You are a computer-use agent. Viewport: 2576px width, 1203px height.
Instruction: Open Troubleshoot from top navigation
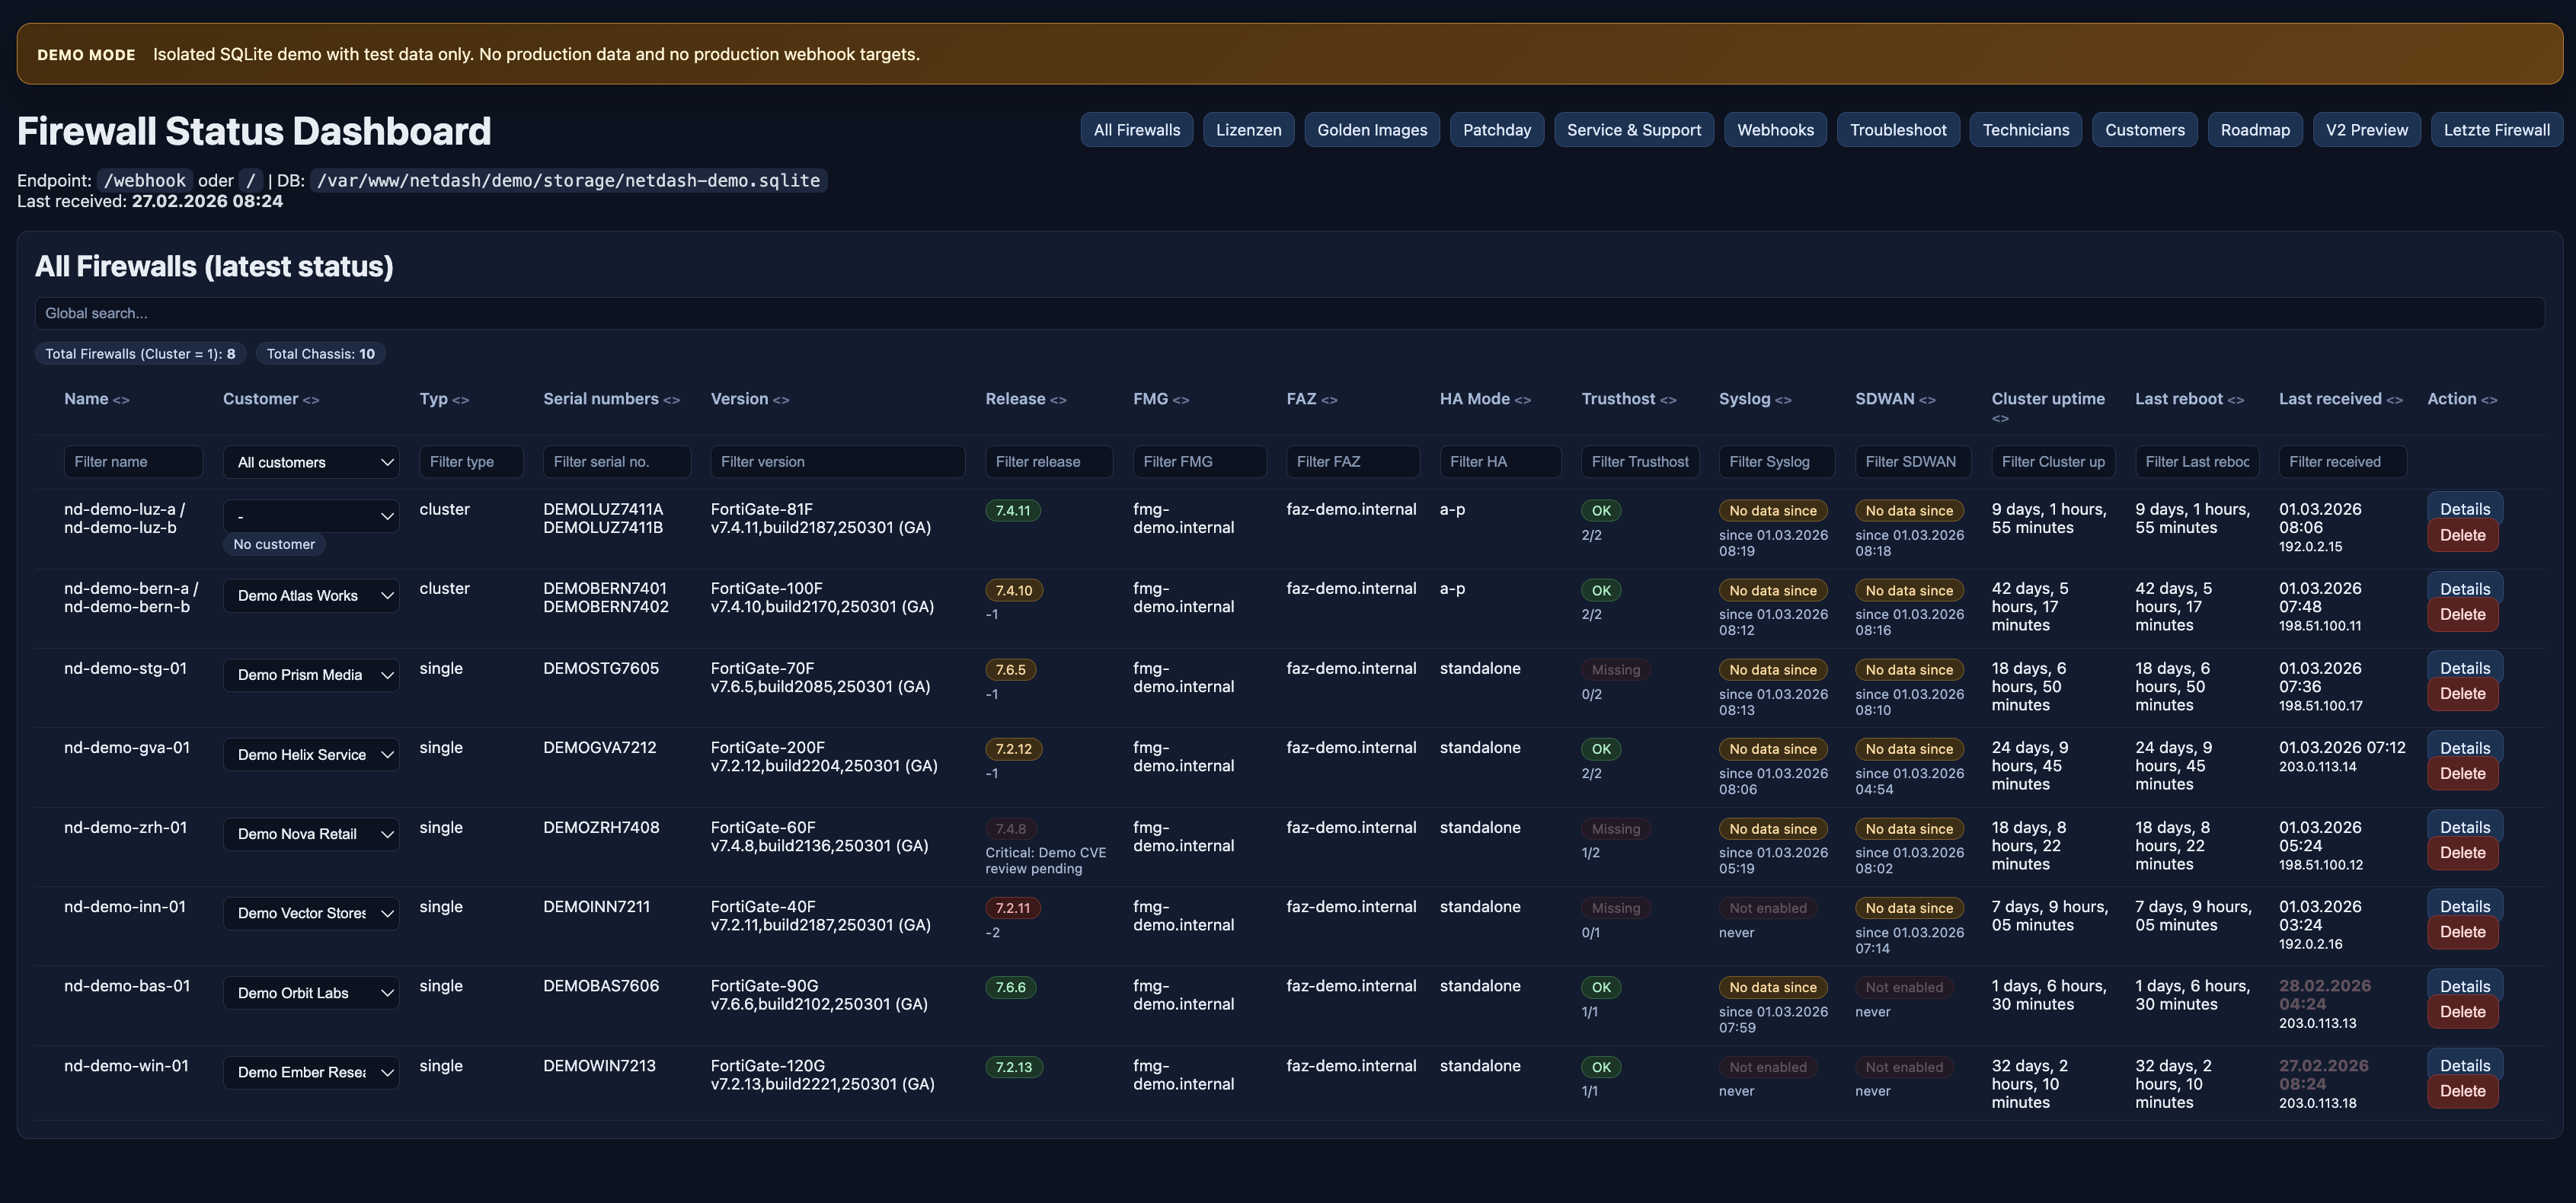pos(1897,130)
